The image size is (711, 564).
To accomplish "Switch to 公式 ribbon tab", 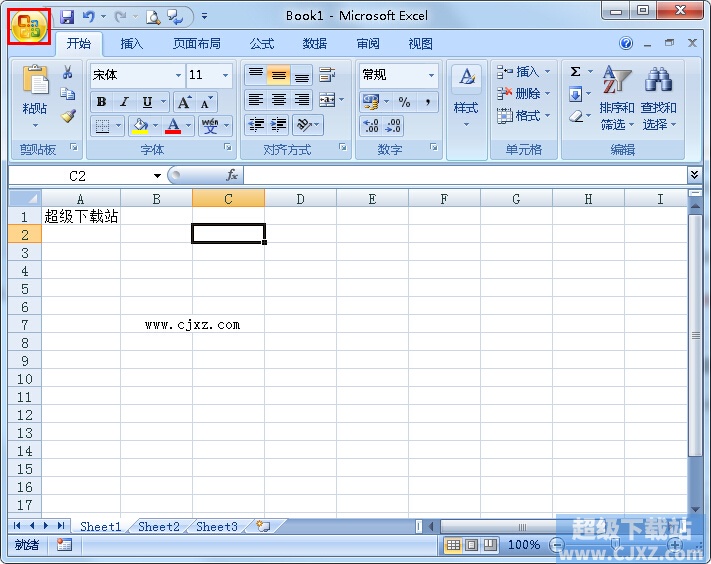I will (x=262, y=44).
